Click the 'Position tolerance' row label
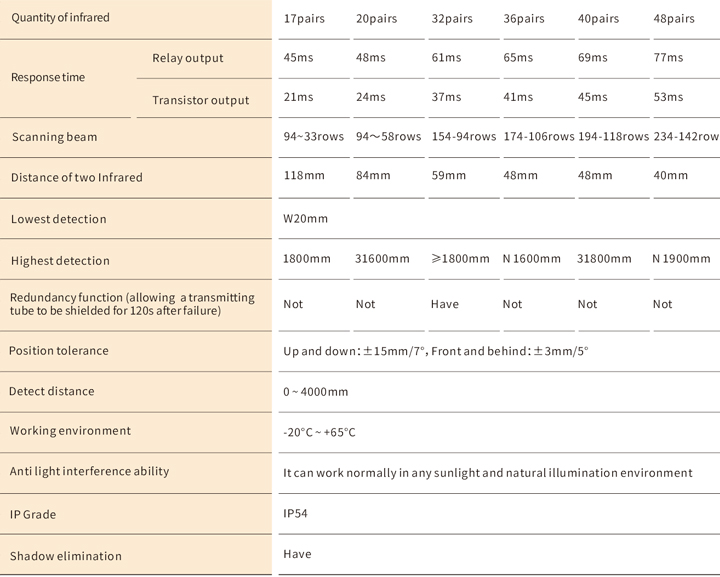Image resolution: width=720 pixels, height=577 pixels. tap(59, 351)
